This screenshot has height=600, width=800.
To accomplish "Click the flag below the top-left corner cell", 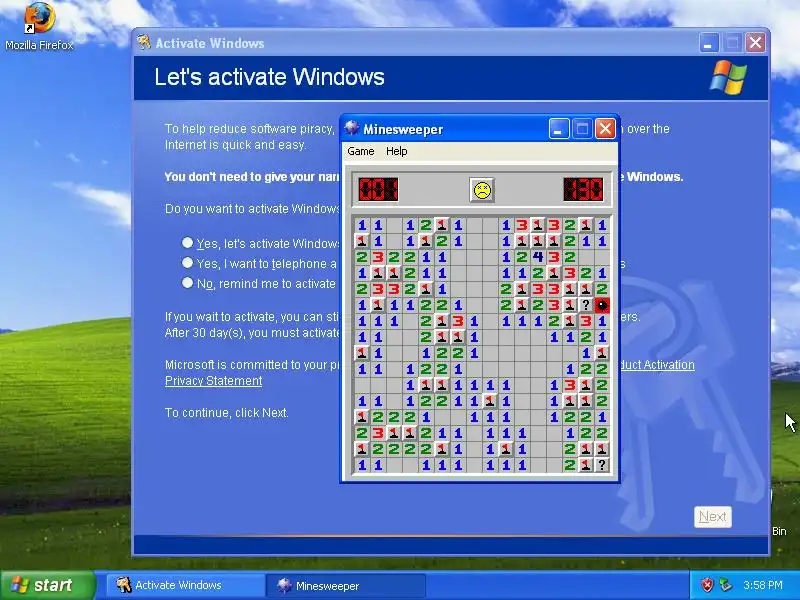I will point(362,241).
